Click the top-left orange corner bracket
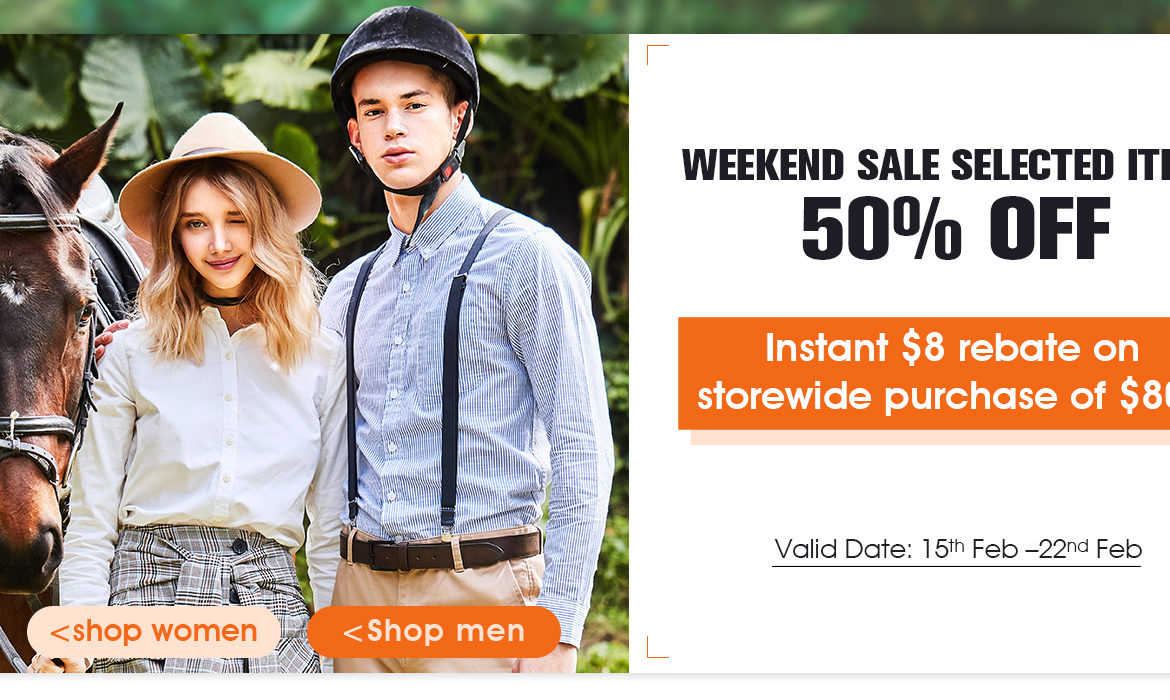 coord(657,54)
